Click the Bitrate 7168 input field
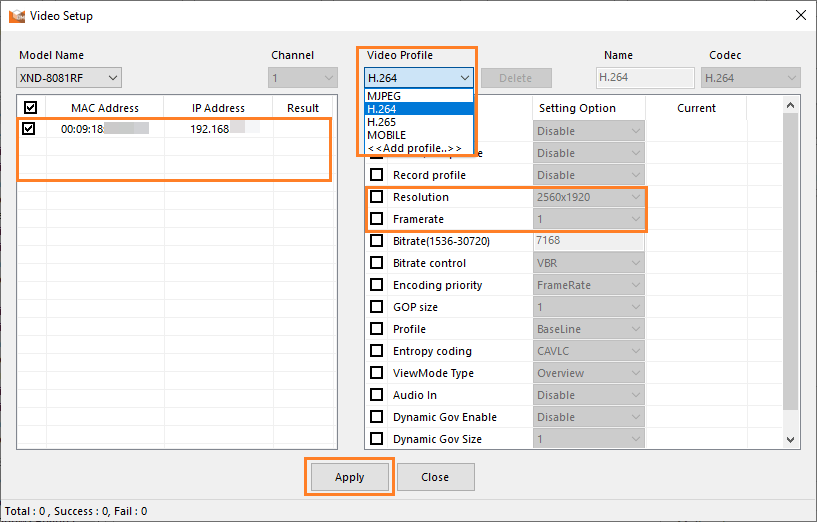 [589, 241]
